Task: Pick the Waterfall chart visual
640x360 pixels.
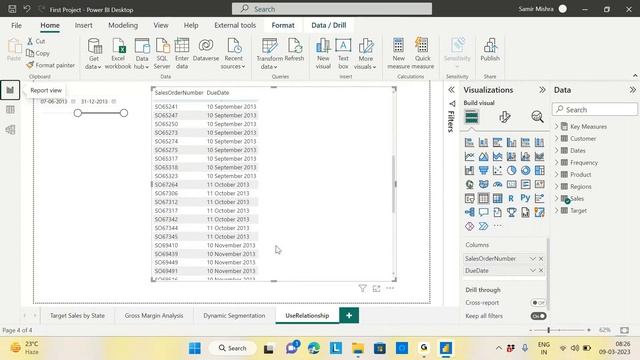Action: tap(469, 170)
